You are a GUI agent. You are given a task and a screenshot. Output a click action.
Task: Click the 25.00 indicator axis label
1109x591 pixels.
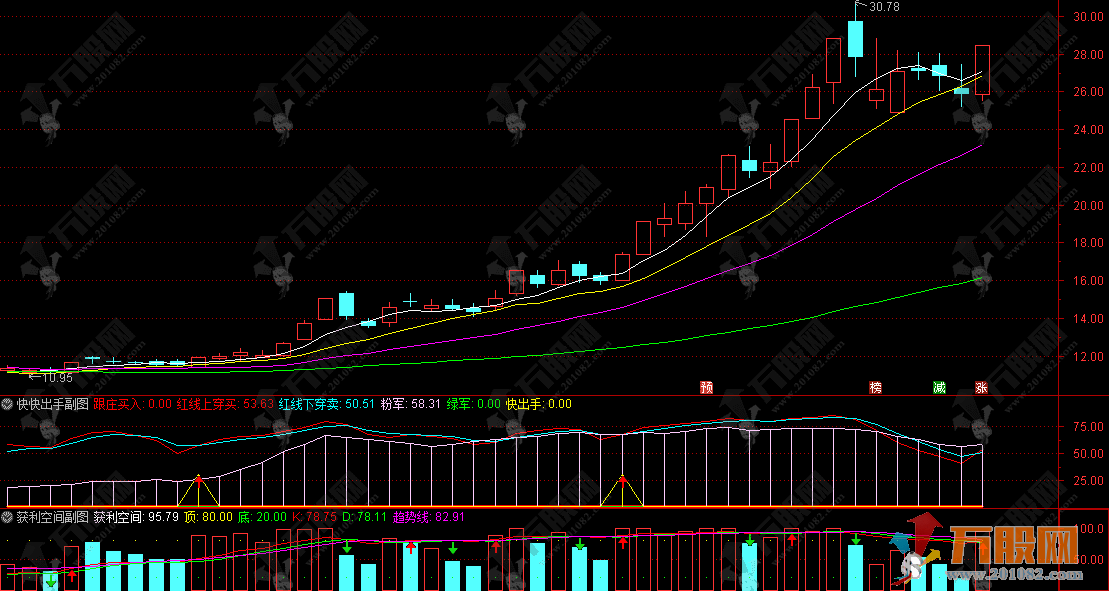1088,481
